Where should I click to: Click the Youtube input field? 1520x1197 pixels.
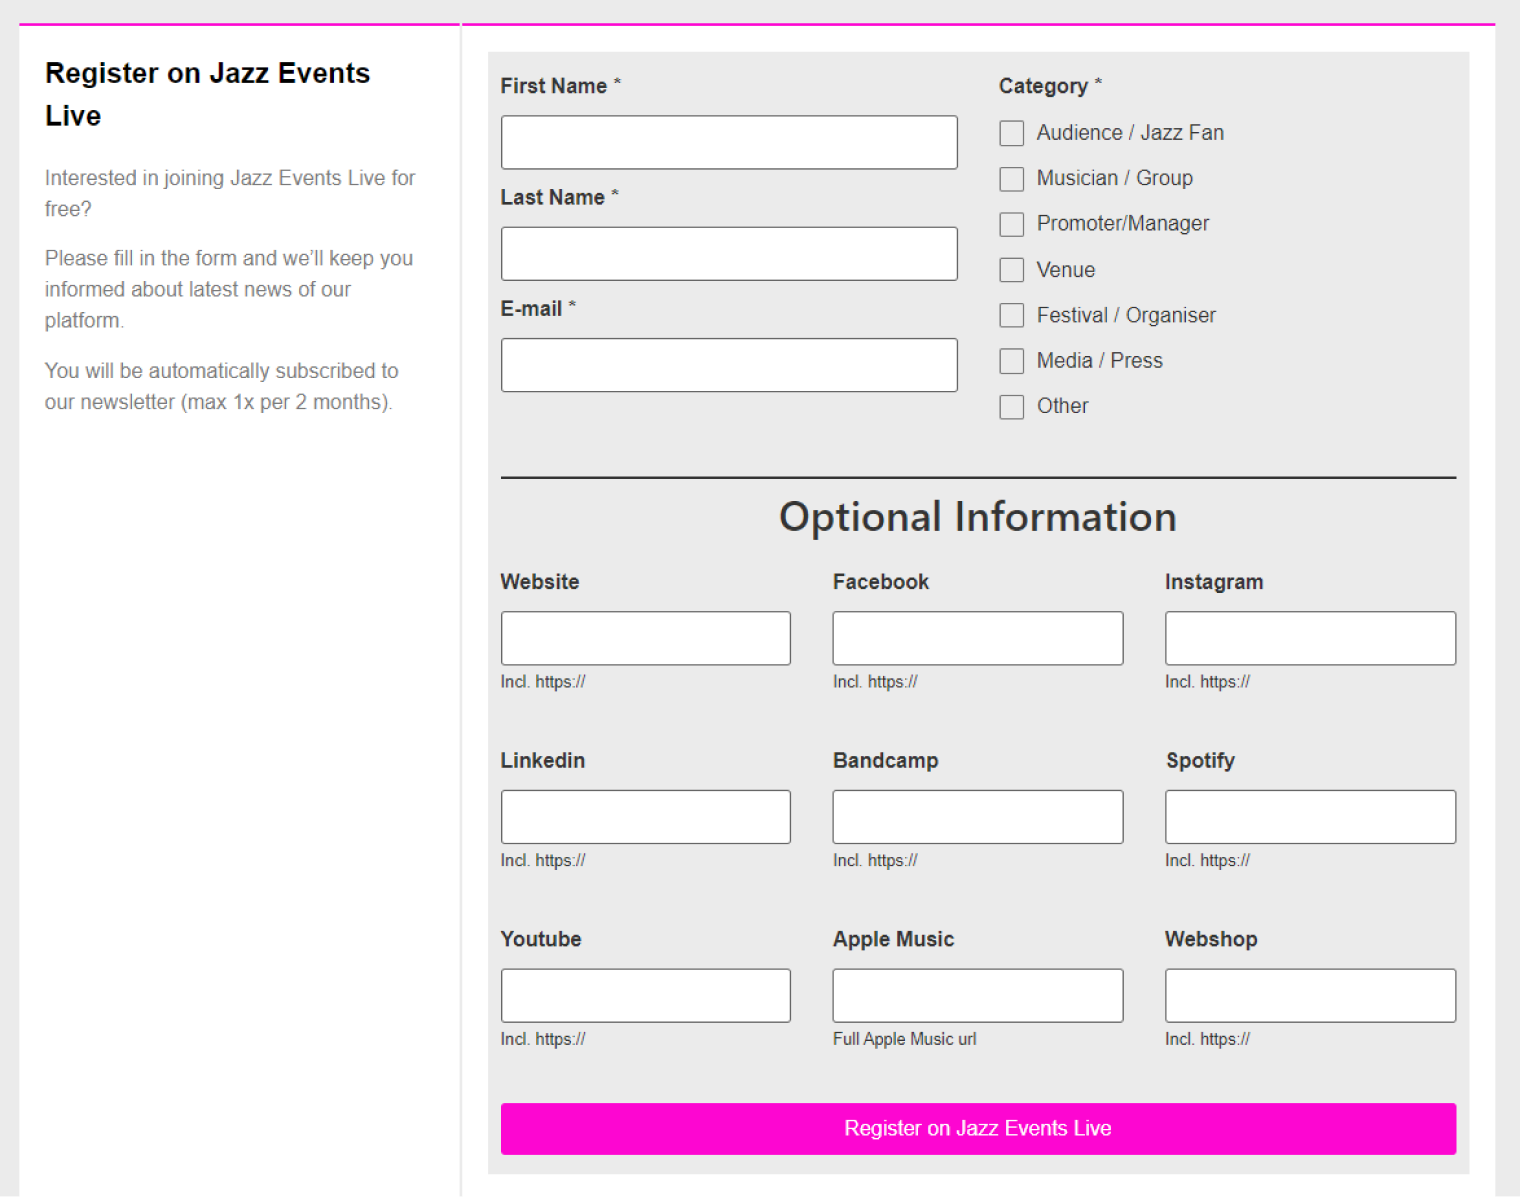point(645,995)
